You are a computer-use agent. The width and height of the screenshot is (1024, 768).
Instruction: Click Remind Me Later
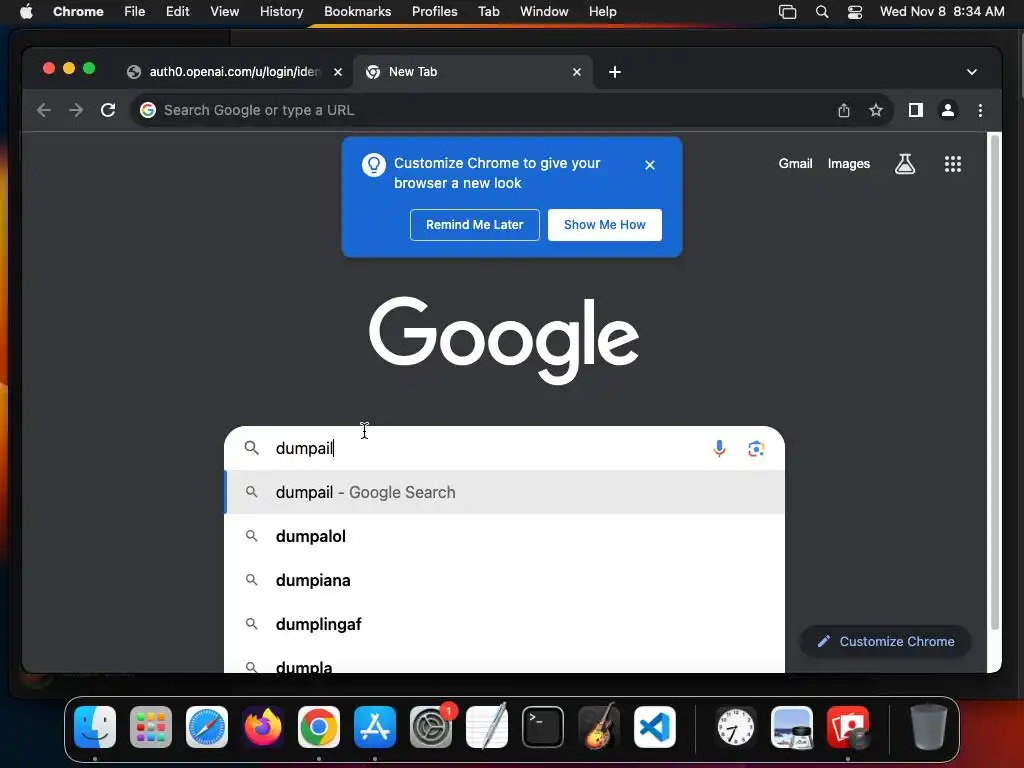pos(475,225)
